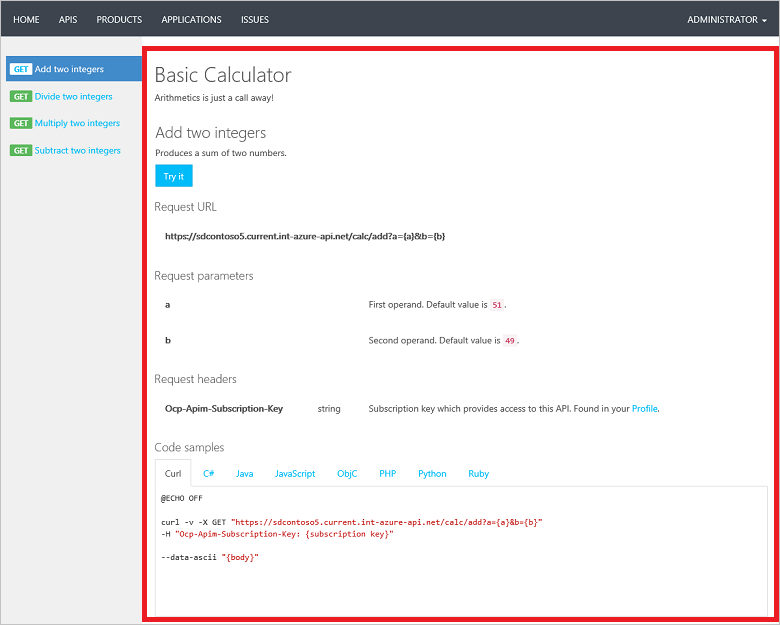The width and height of the screenshot is (780, 625).
Task: Open APPLICATIONS in the navigation bar
Action: pos(192,20)
